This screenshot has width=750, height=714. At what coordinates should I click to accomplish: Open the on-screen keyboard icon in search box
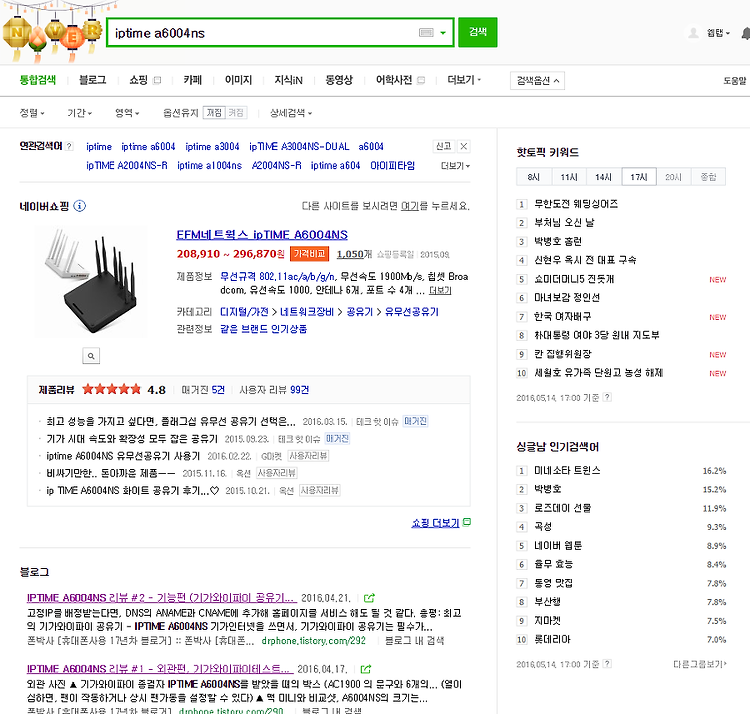426,33
